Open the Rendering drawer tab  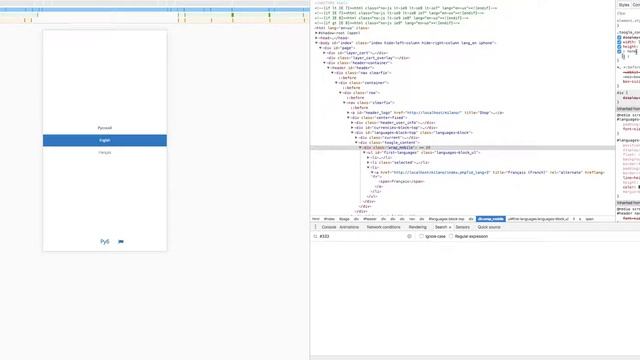pyautogui.click(x=418, y=227)
